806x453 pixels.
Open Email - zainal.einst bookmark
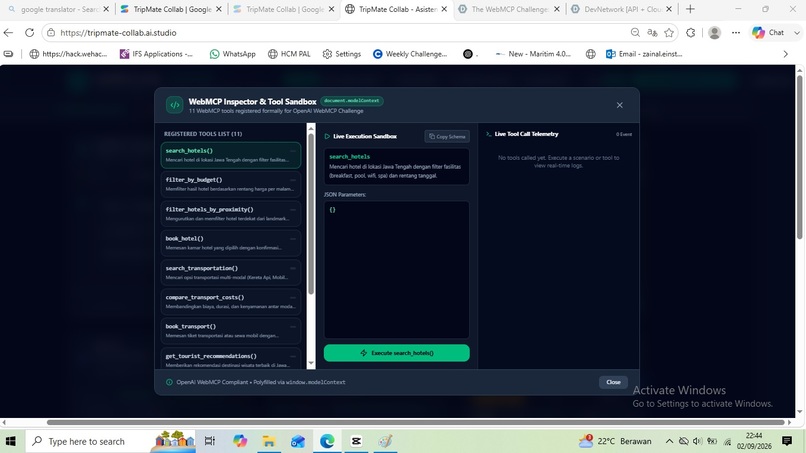click(644, 54)
